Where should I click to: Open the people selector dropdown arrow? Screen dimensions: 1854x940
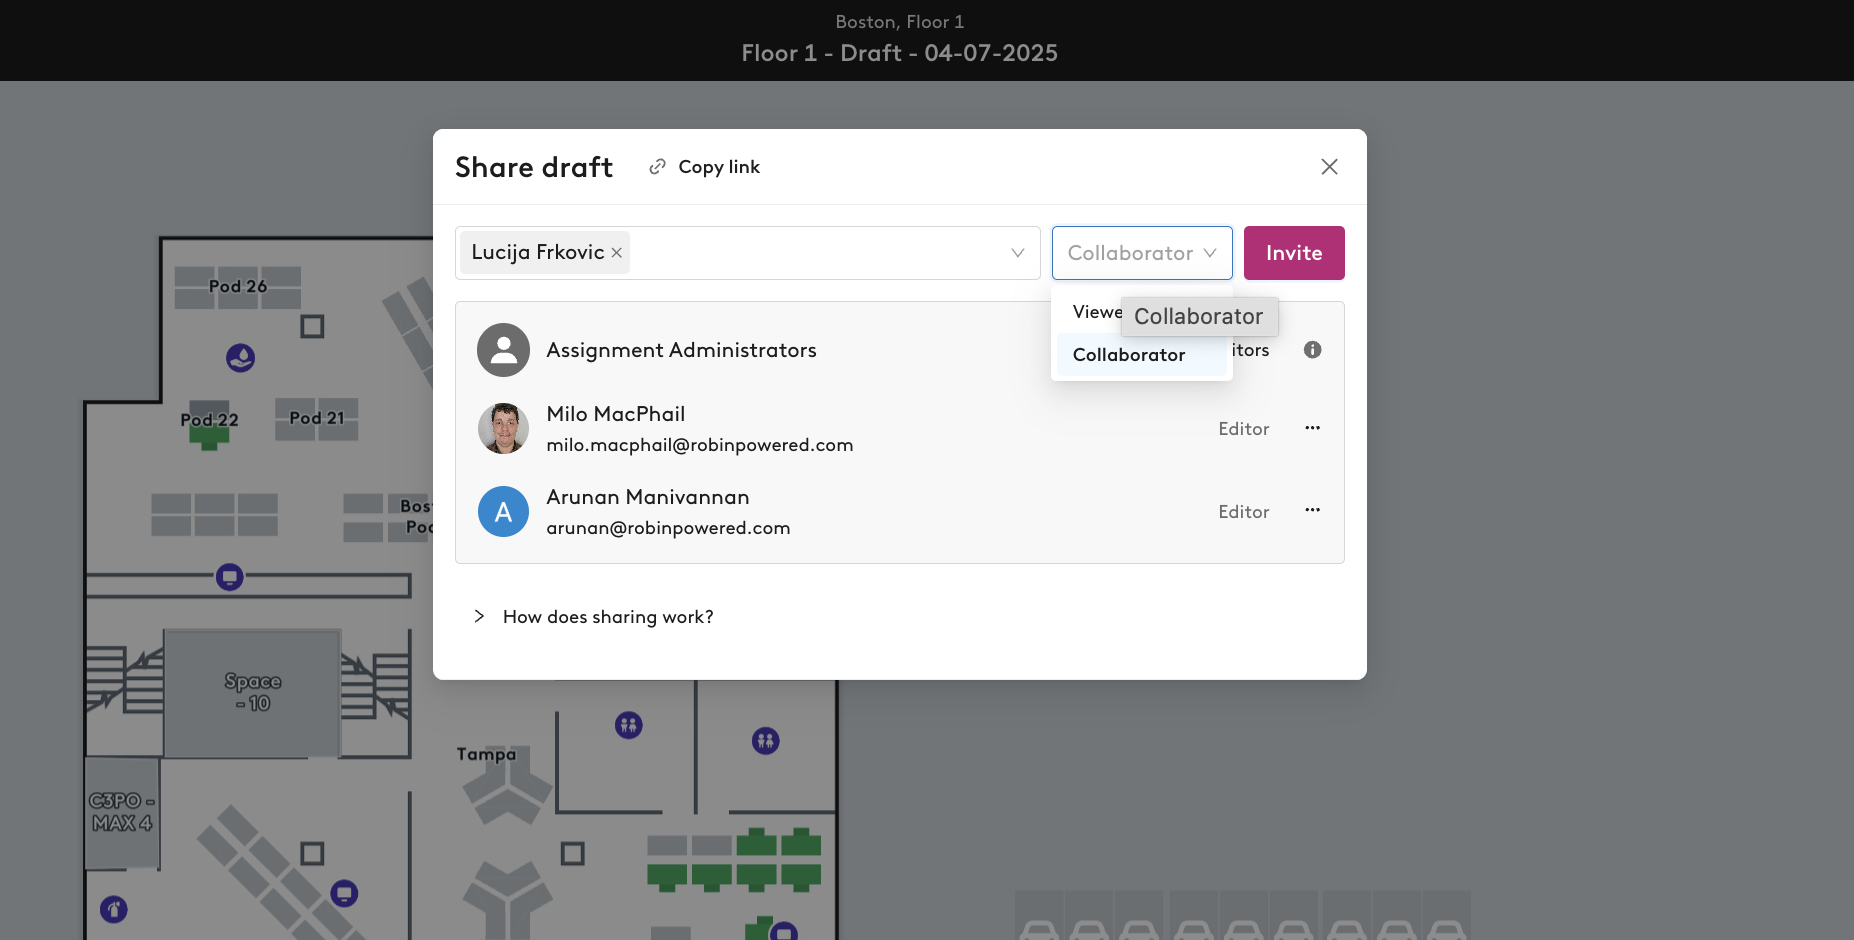tap(1018, 253)
